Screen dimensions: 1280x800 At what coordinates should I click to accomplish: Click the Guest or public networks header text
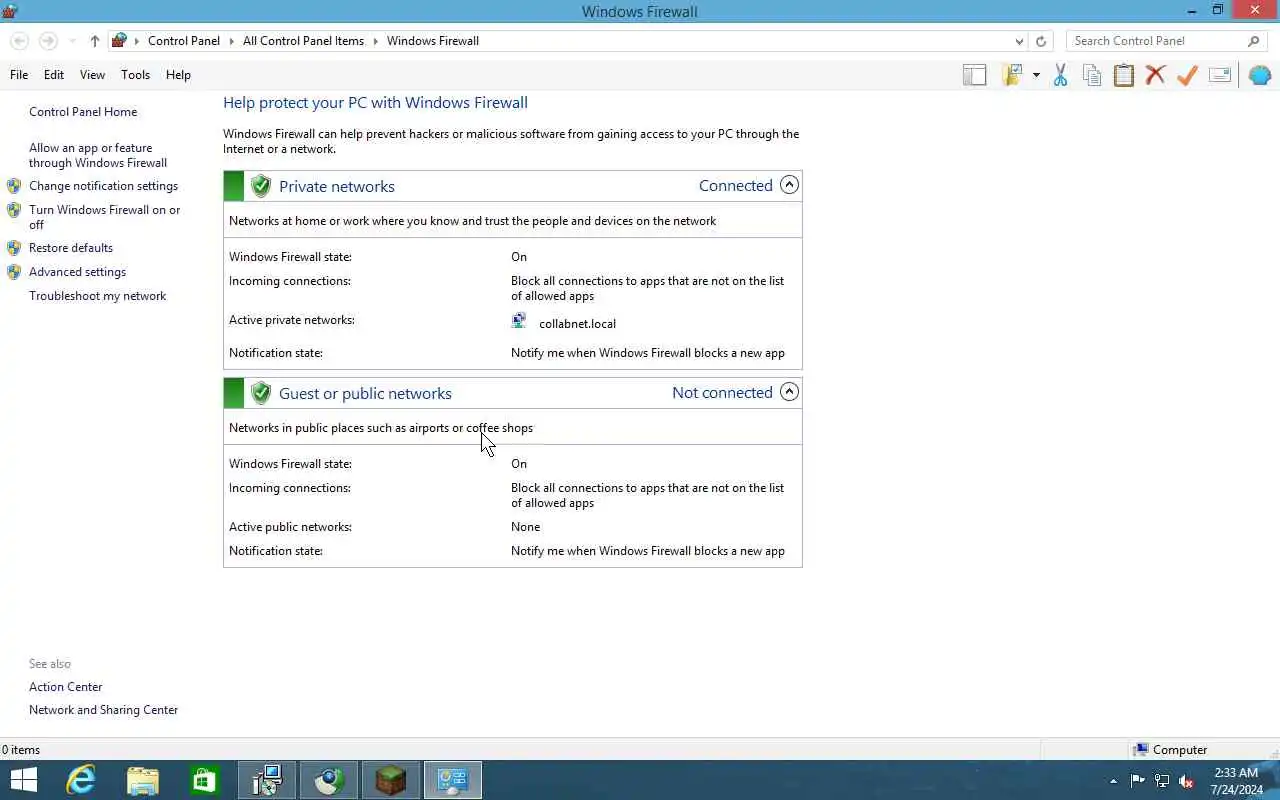(x=365, y=393)
